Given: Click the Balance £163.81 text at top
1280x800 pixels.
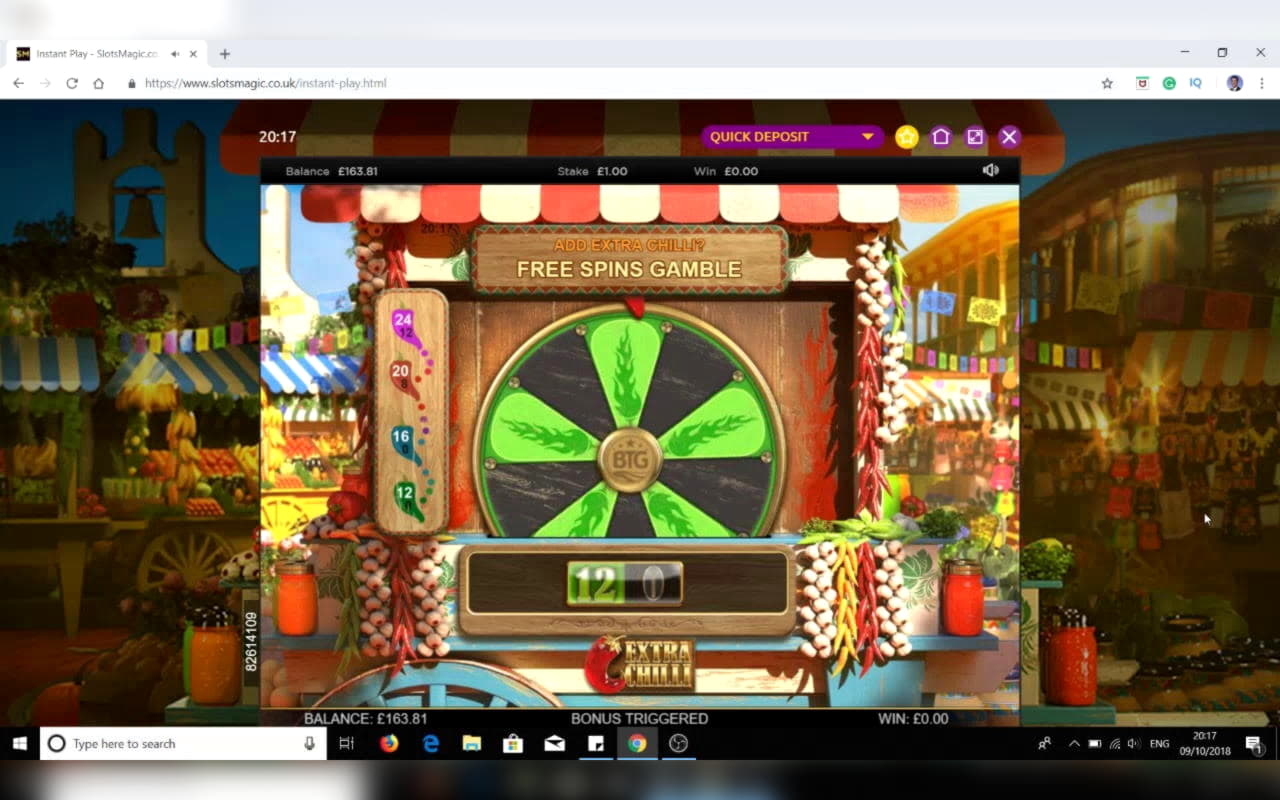Looking at the screenshot, I should [332, 171].
